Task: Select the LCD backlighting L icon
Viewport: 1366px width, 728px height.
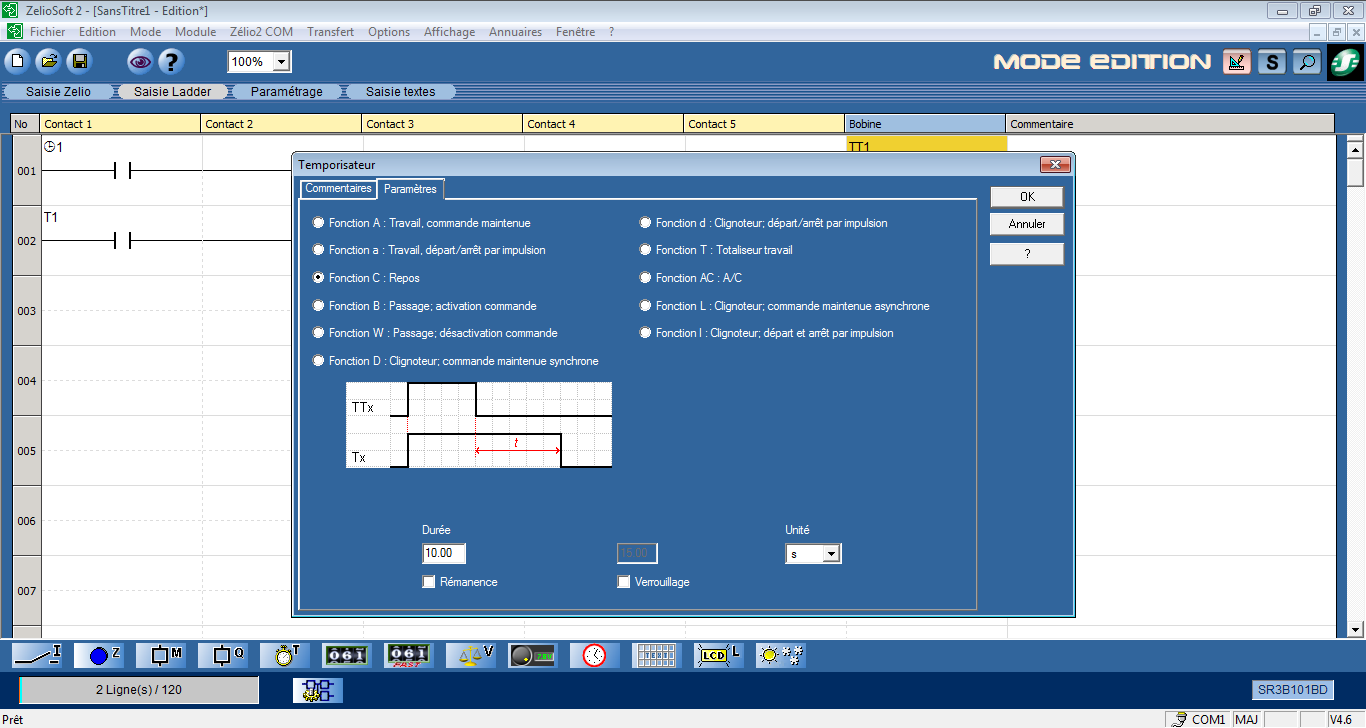Action: (x=720, y=655)
